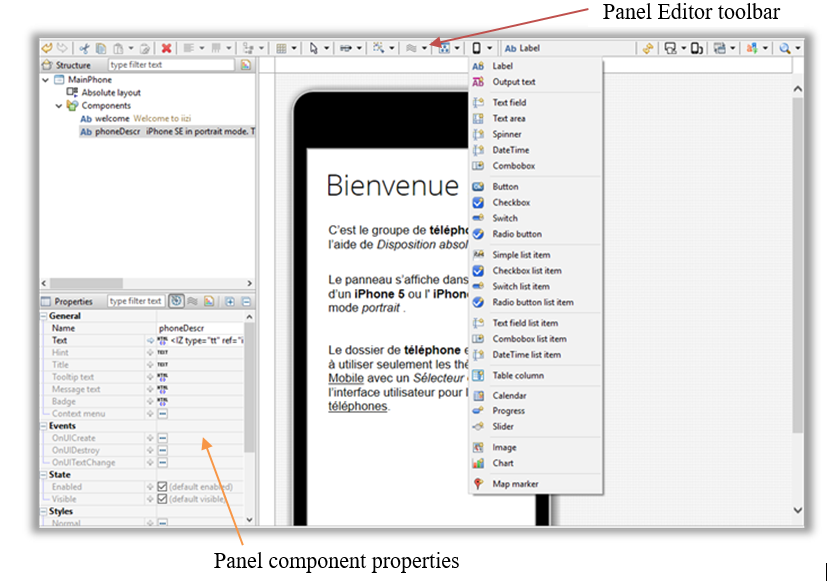This screenshot has height=581, width=832.
Task: Toggle the clock filter button in Properties
Action: click(176, 301)
